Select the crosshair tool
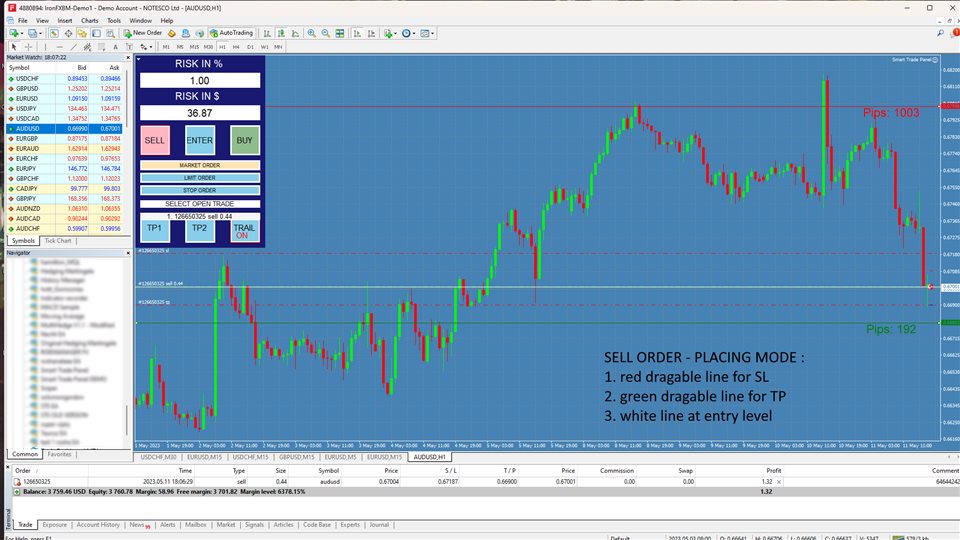Image resolution: width=960 pixels, height=540 pixels. (x=28, y=47)
